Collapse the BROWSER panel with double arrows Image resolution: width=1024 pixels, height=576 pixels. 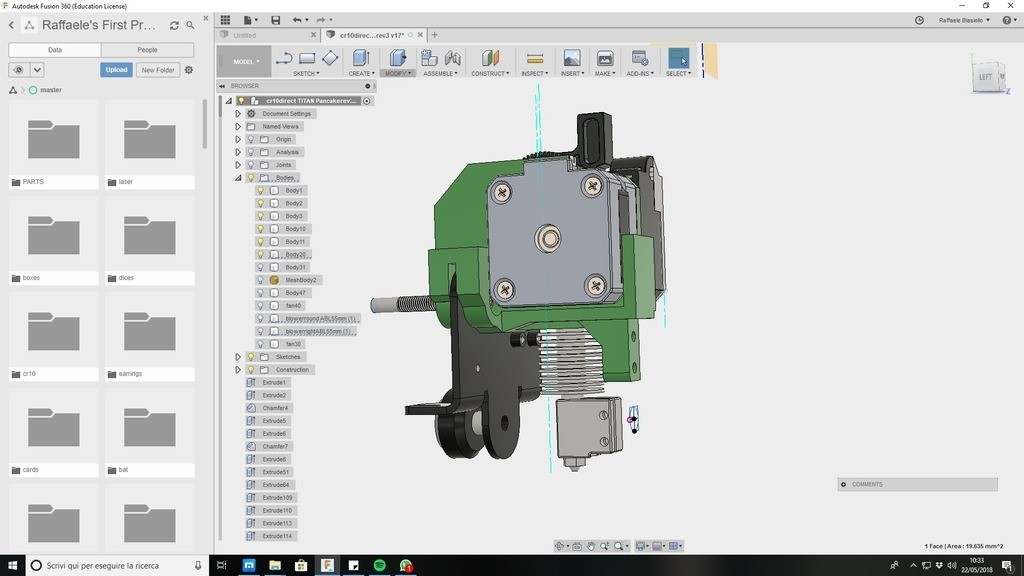pyautogui.click(x=222, y=86)
